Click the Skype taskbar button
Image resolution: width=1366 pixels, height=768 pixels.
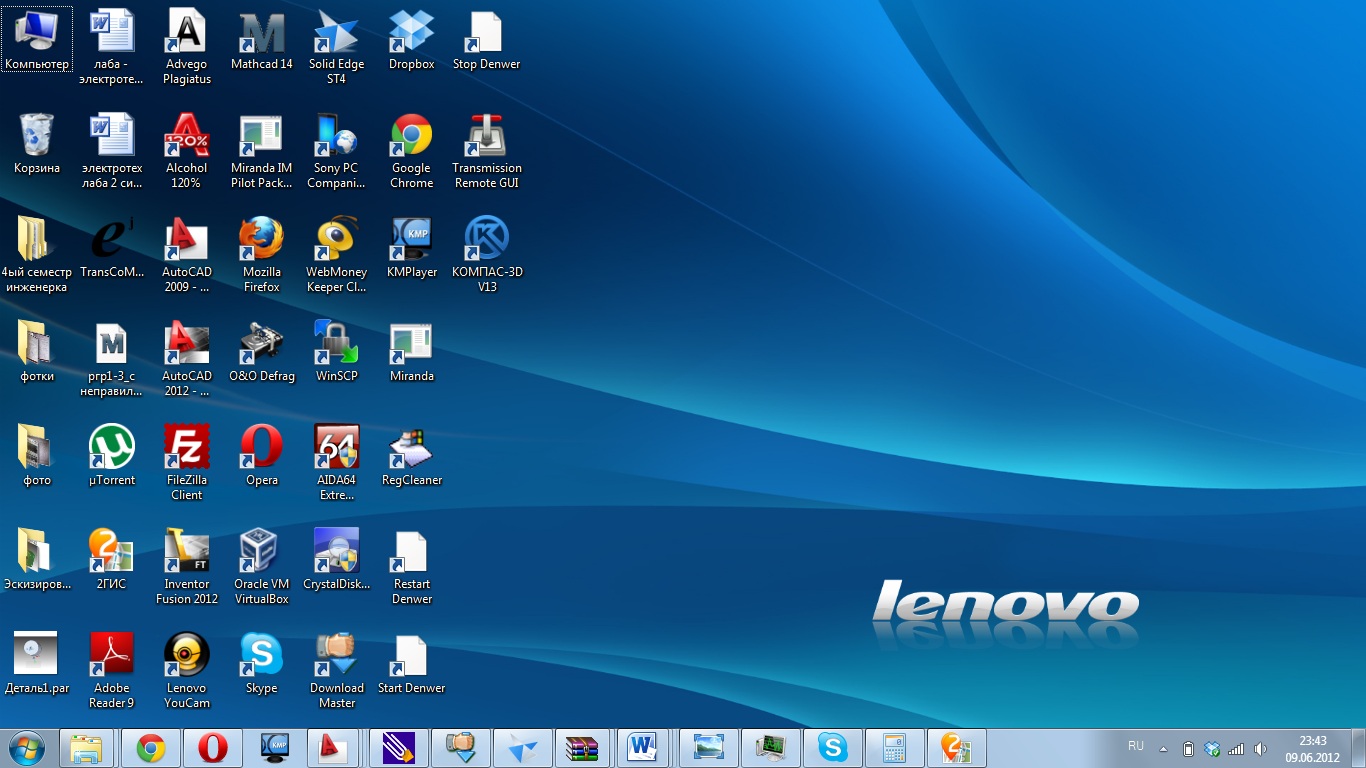pos(832,748)
